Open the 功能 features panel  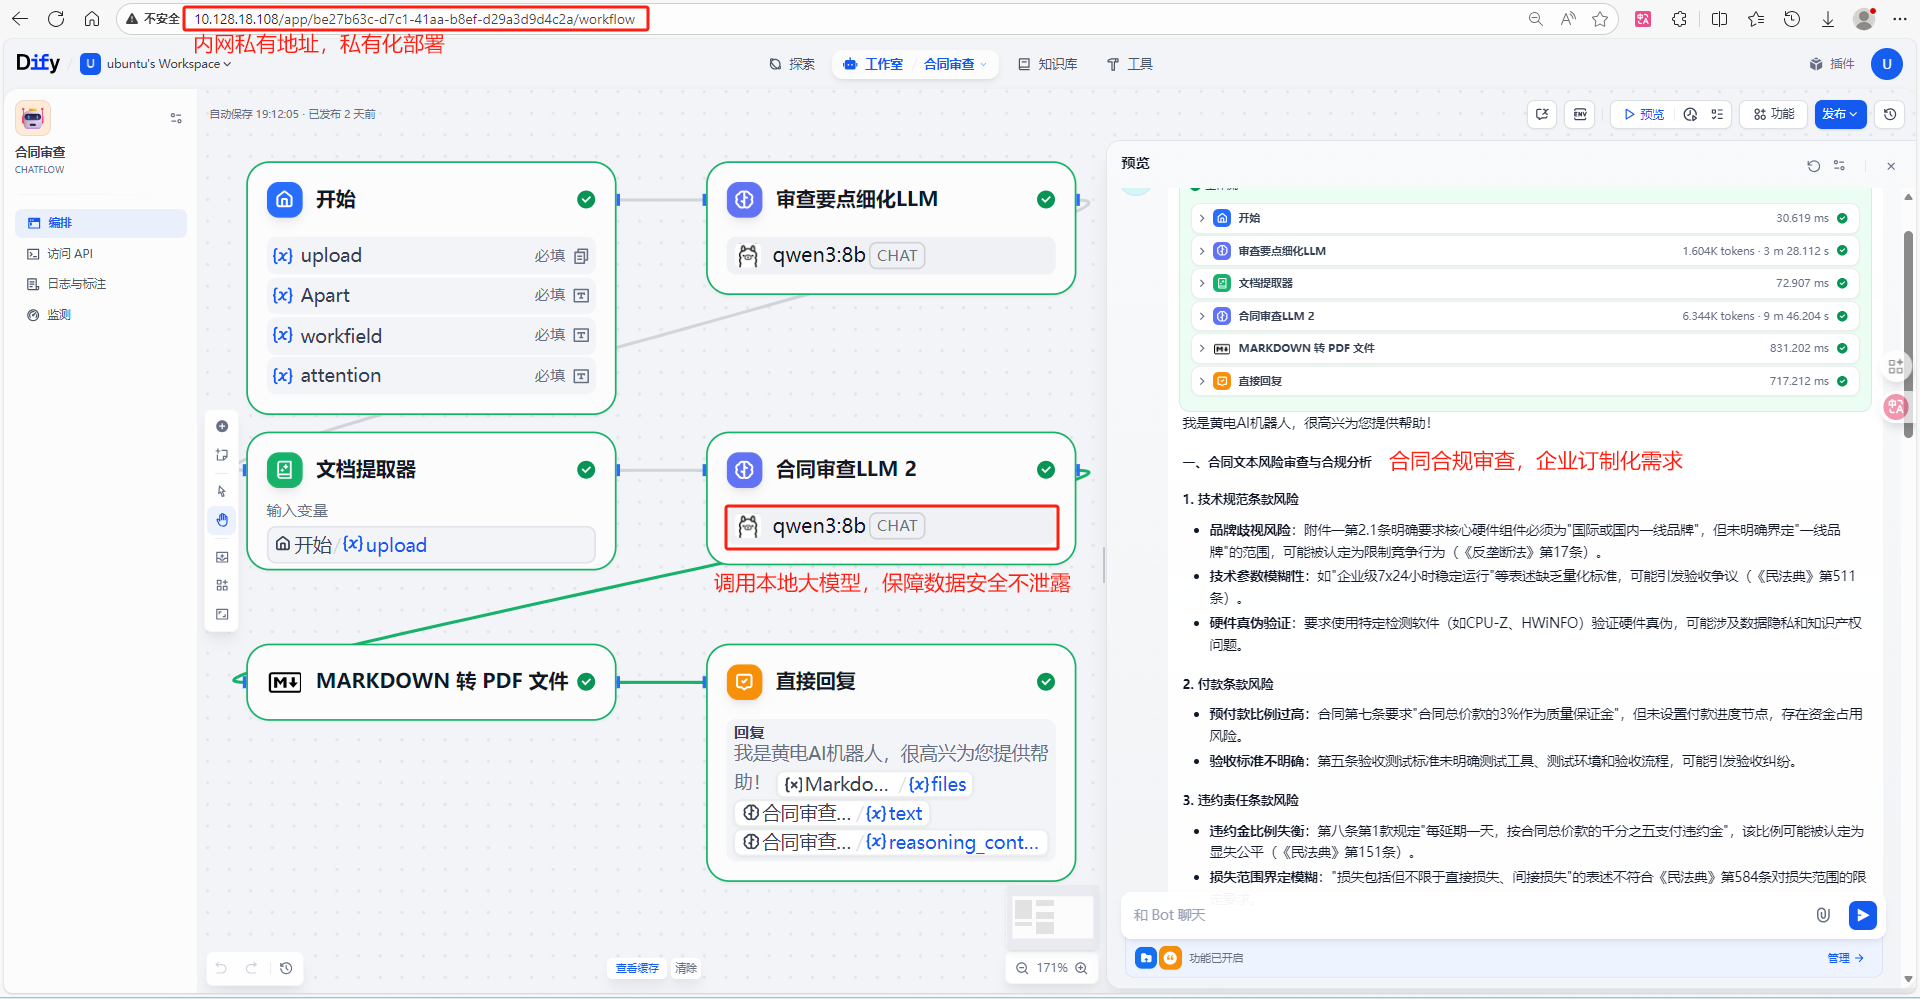(1773, 114)
